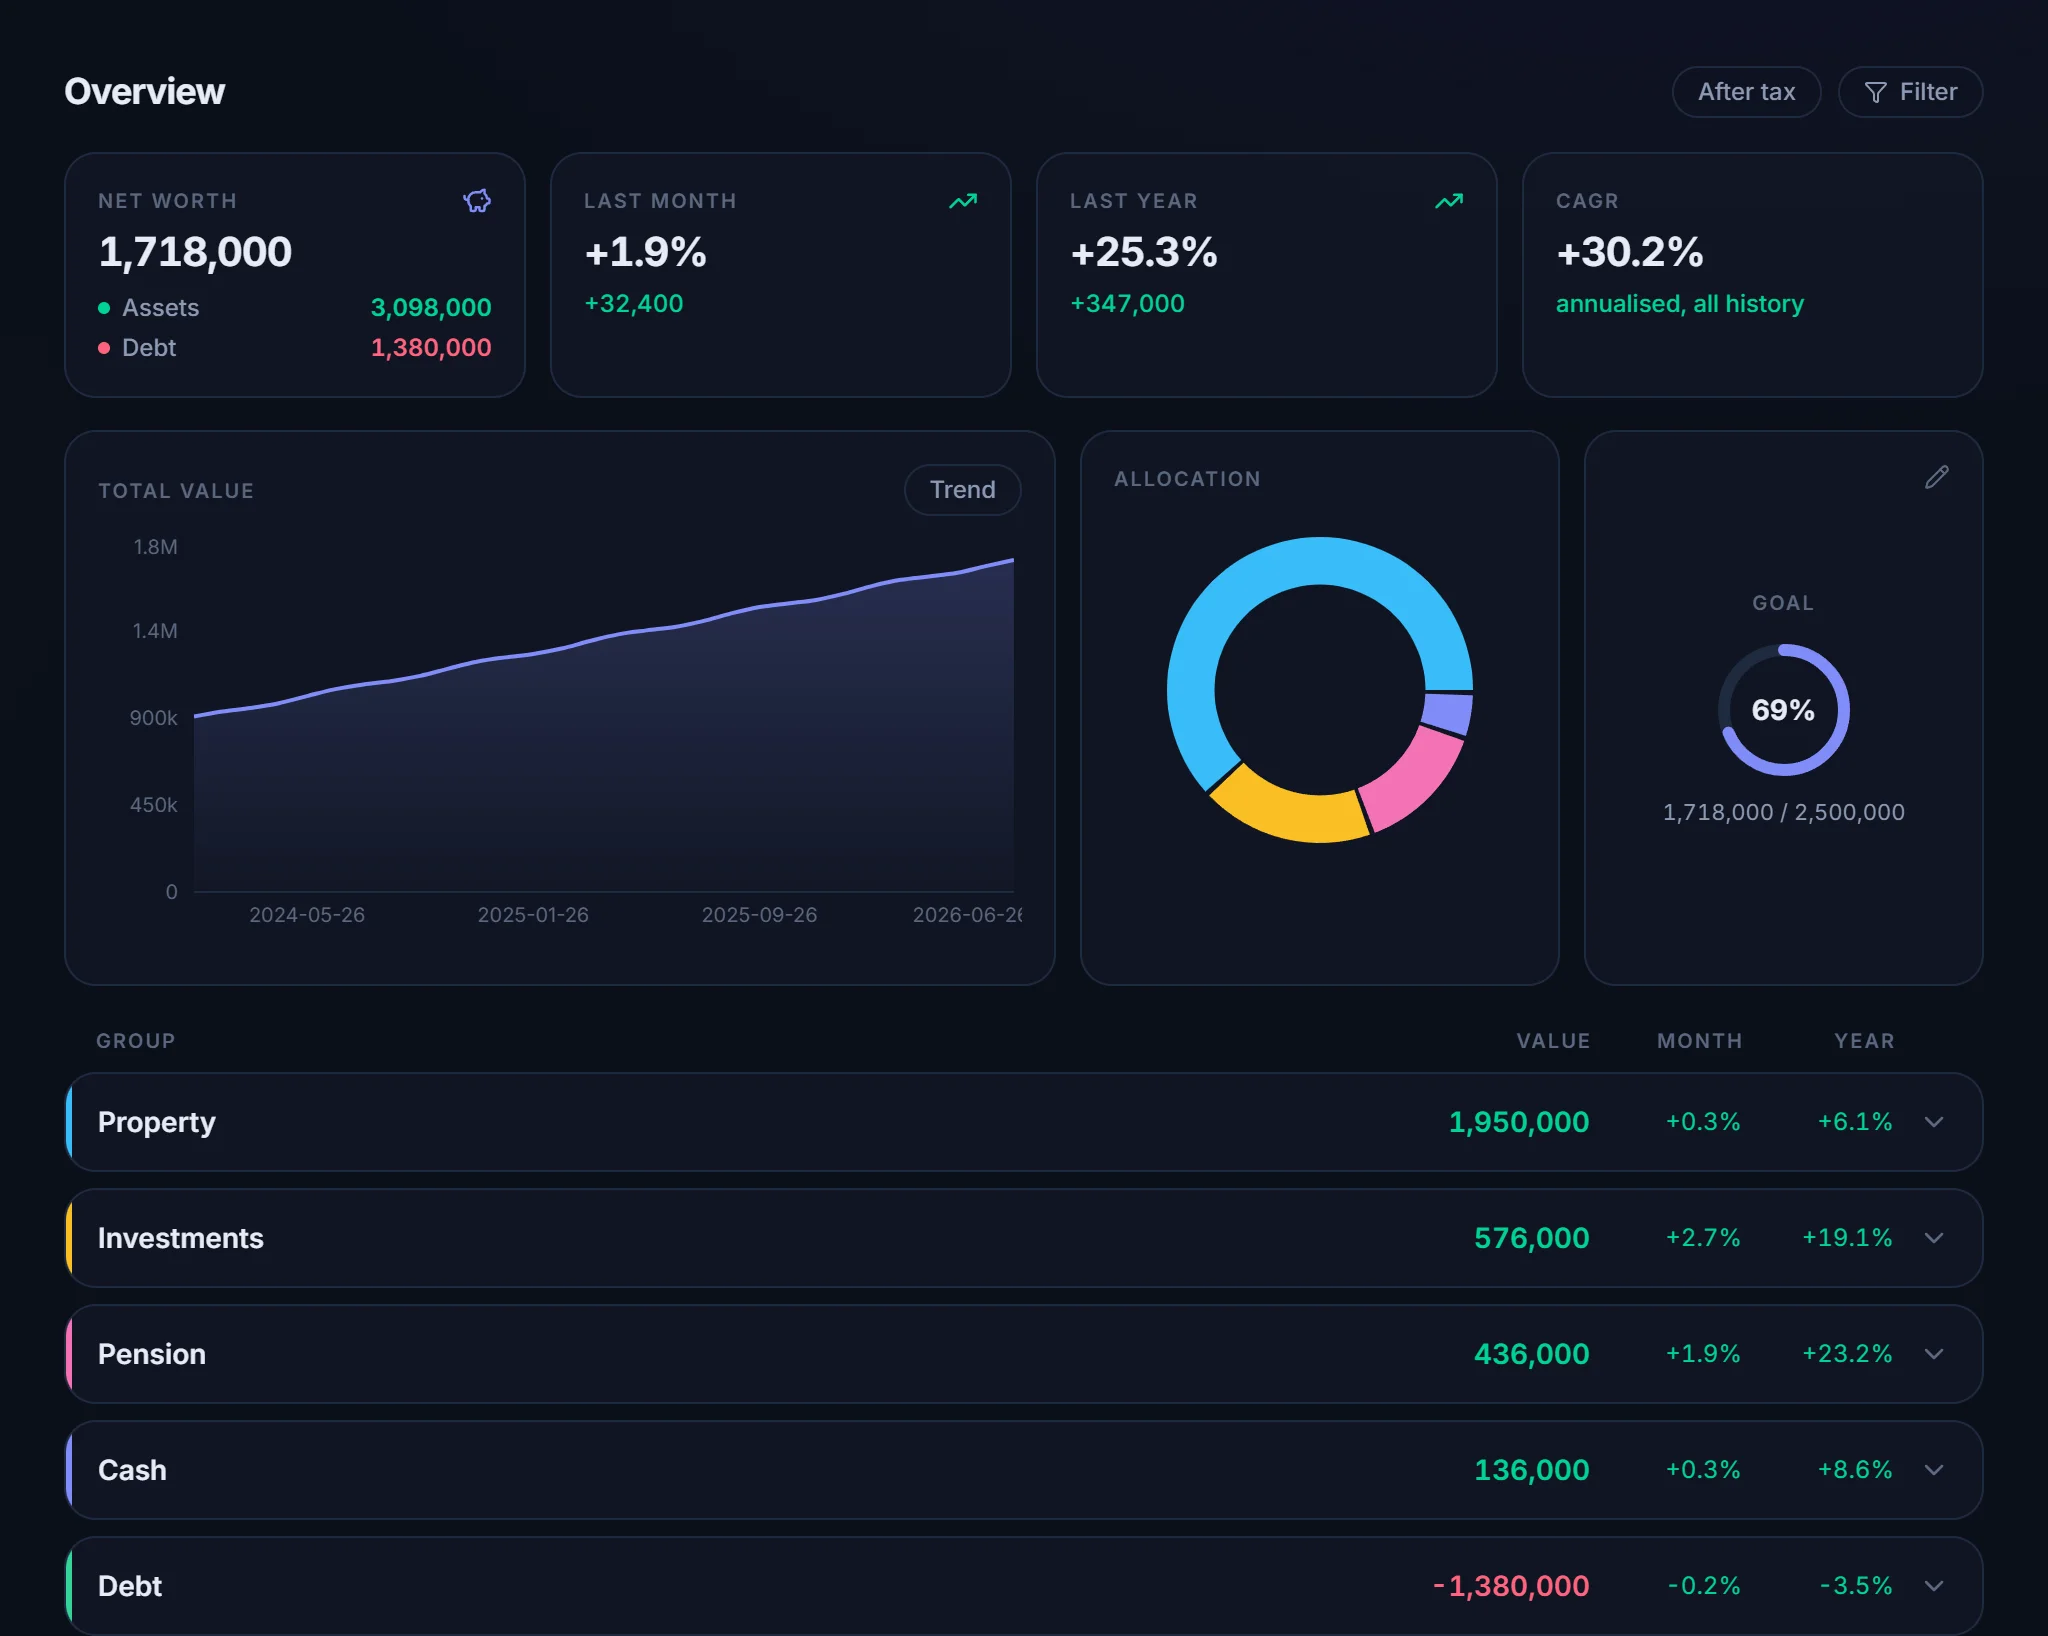The image size is (2048, 1636).
Task: Click the Cash value 136,000
Action: 1532,1470
